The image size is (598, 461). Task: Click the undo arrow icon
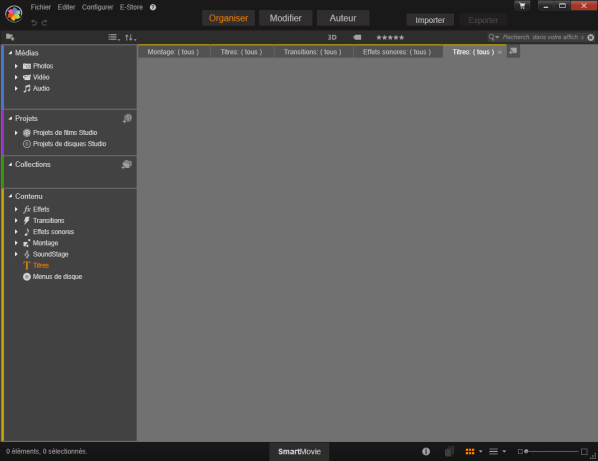[x=34, y=23]
